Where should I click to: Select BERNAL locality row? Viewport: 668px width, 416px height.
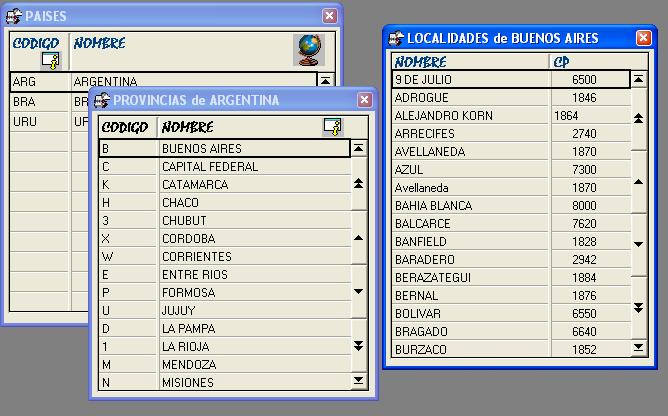(x=511, y=295)
